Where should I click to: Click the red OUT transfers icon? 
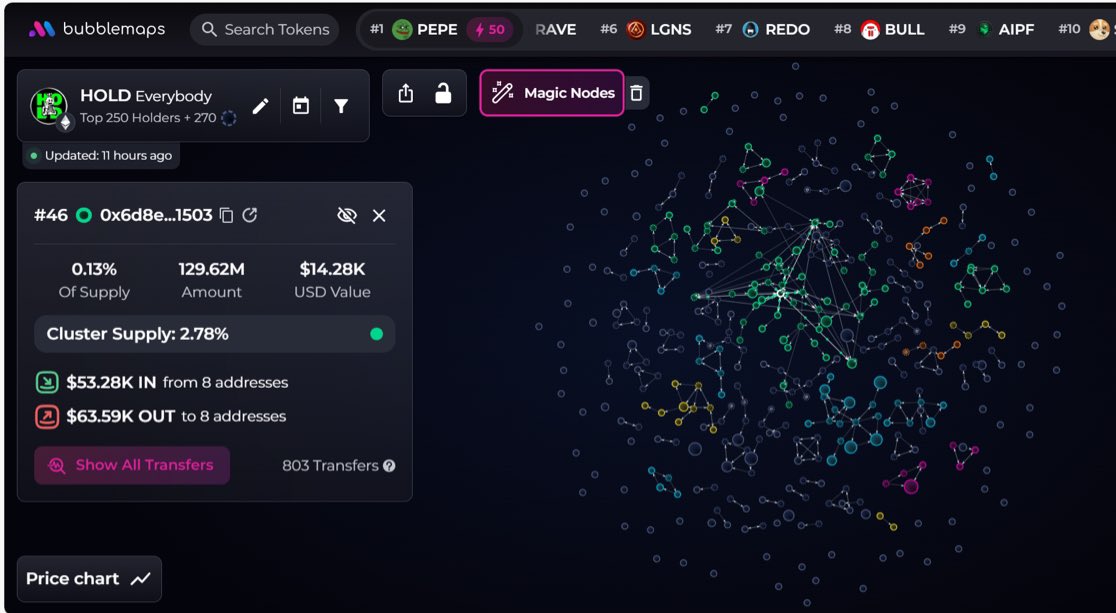[x=47, y=416]
